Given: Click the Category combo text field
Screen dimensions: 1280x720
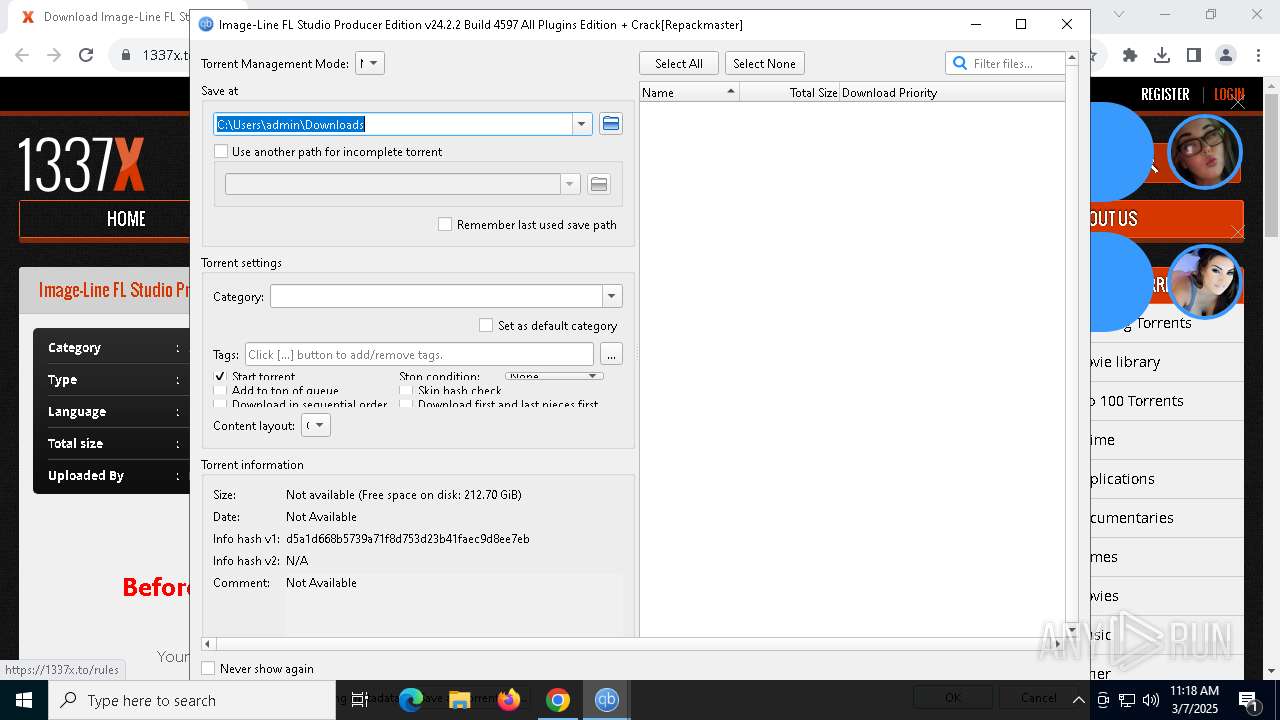Looking at the screenshot, I should point(436,296).
